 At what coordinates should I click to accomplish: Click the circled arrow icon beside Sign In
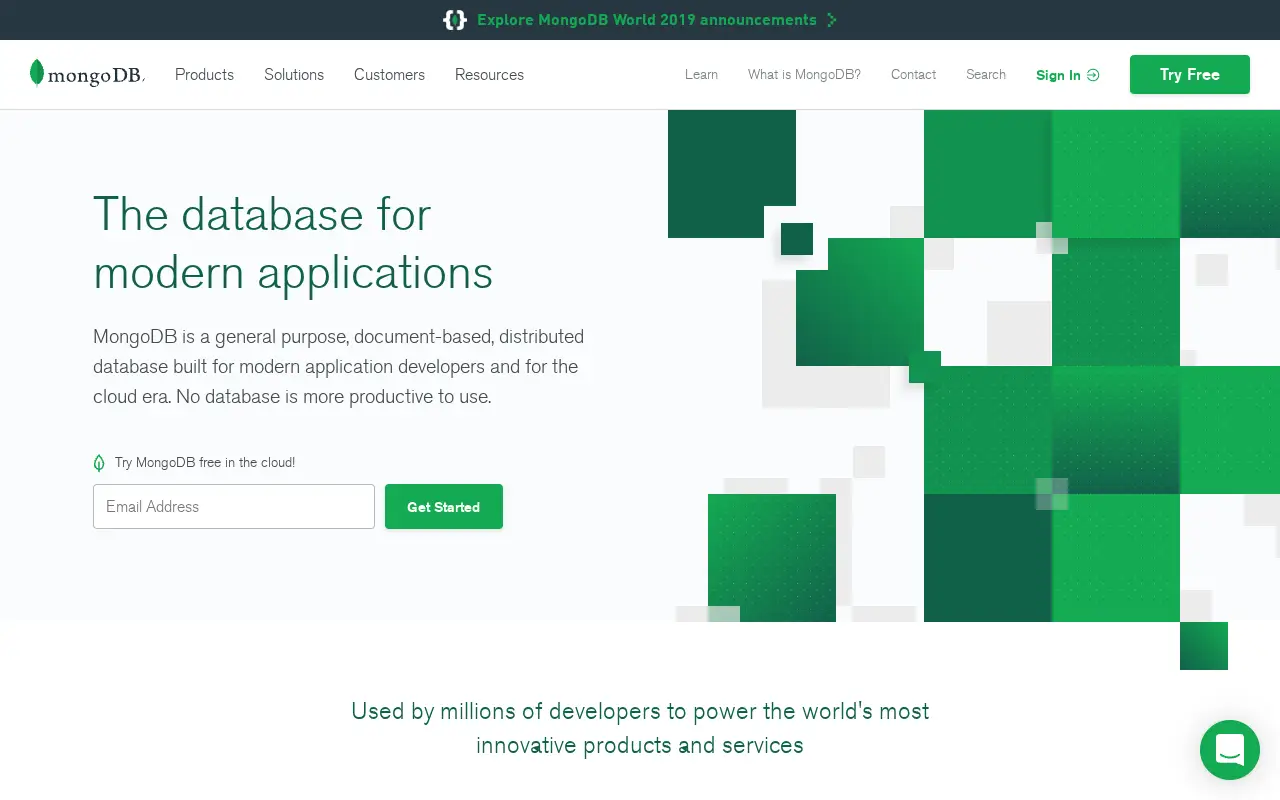(1093, 75)
